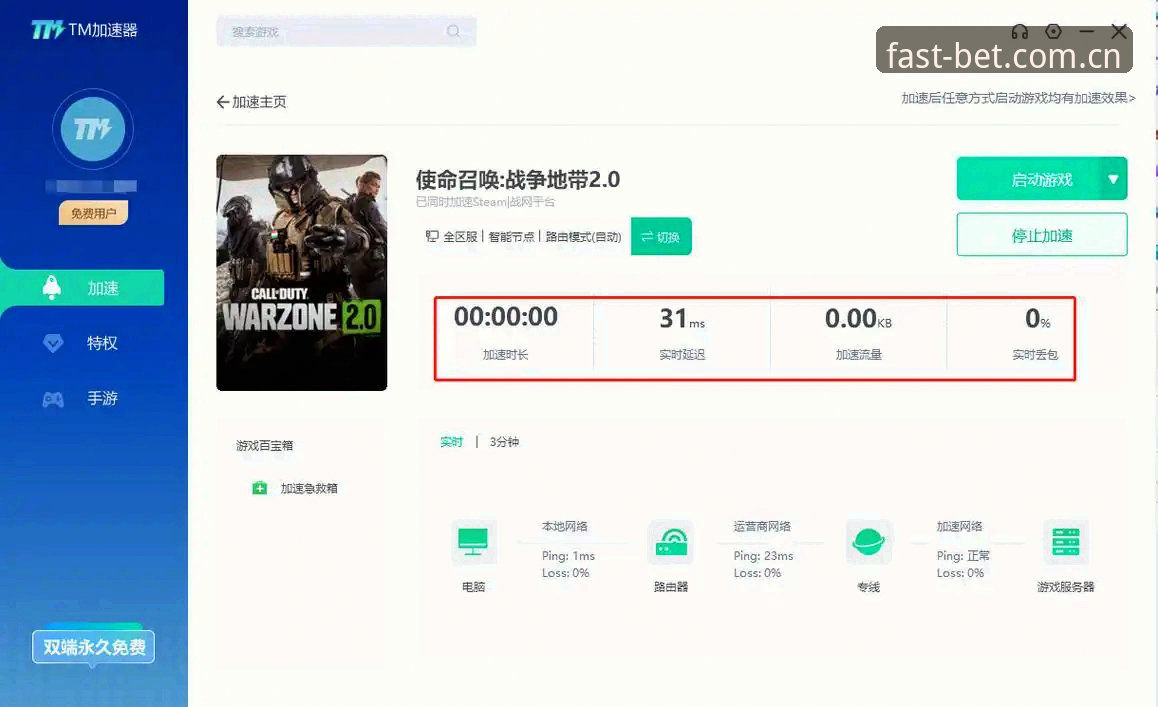The width and height of the screenshot is (1158, 707).
Task: Click the headset support icon
Action: tap(1020, 32)
